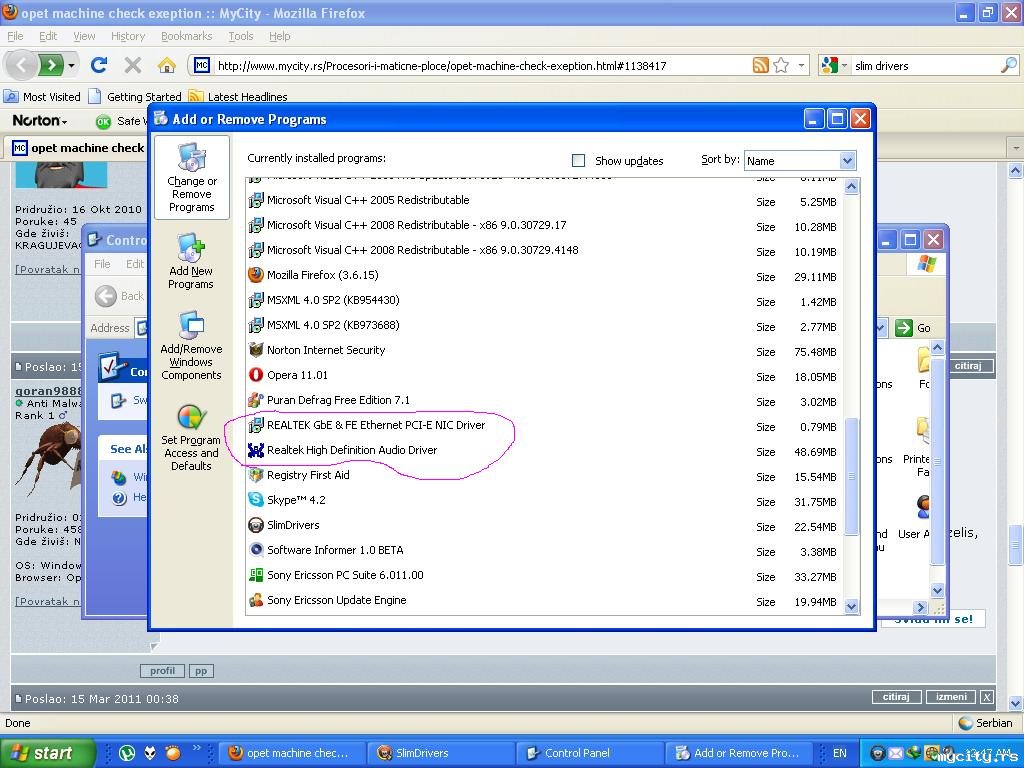Screen dimensions: 1024x768
Task: Click the goran9888 username link
Action: tap(49, 391)
